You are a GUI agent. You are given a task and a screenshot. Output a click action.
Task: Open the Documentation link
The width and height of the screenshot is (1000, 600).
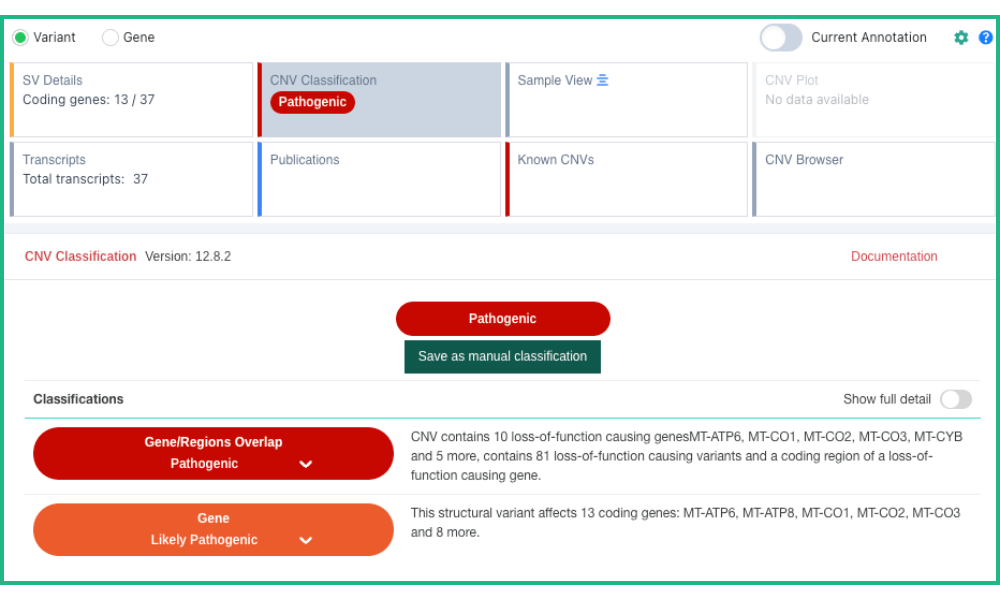(x=894, y=257)
